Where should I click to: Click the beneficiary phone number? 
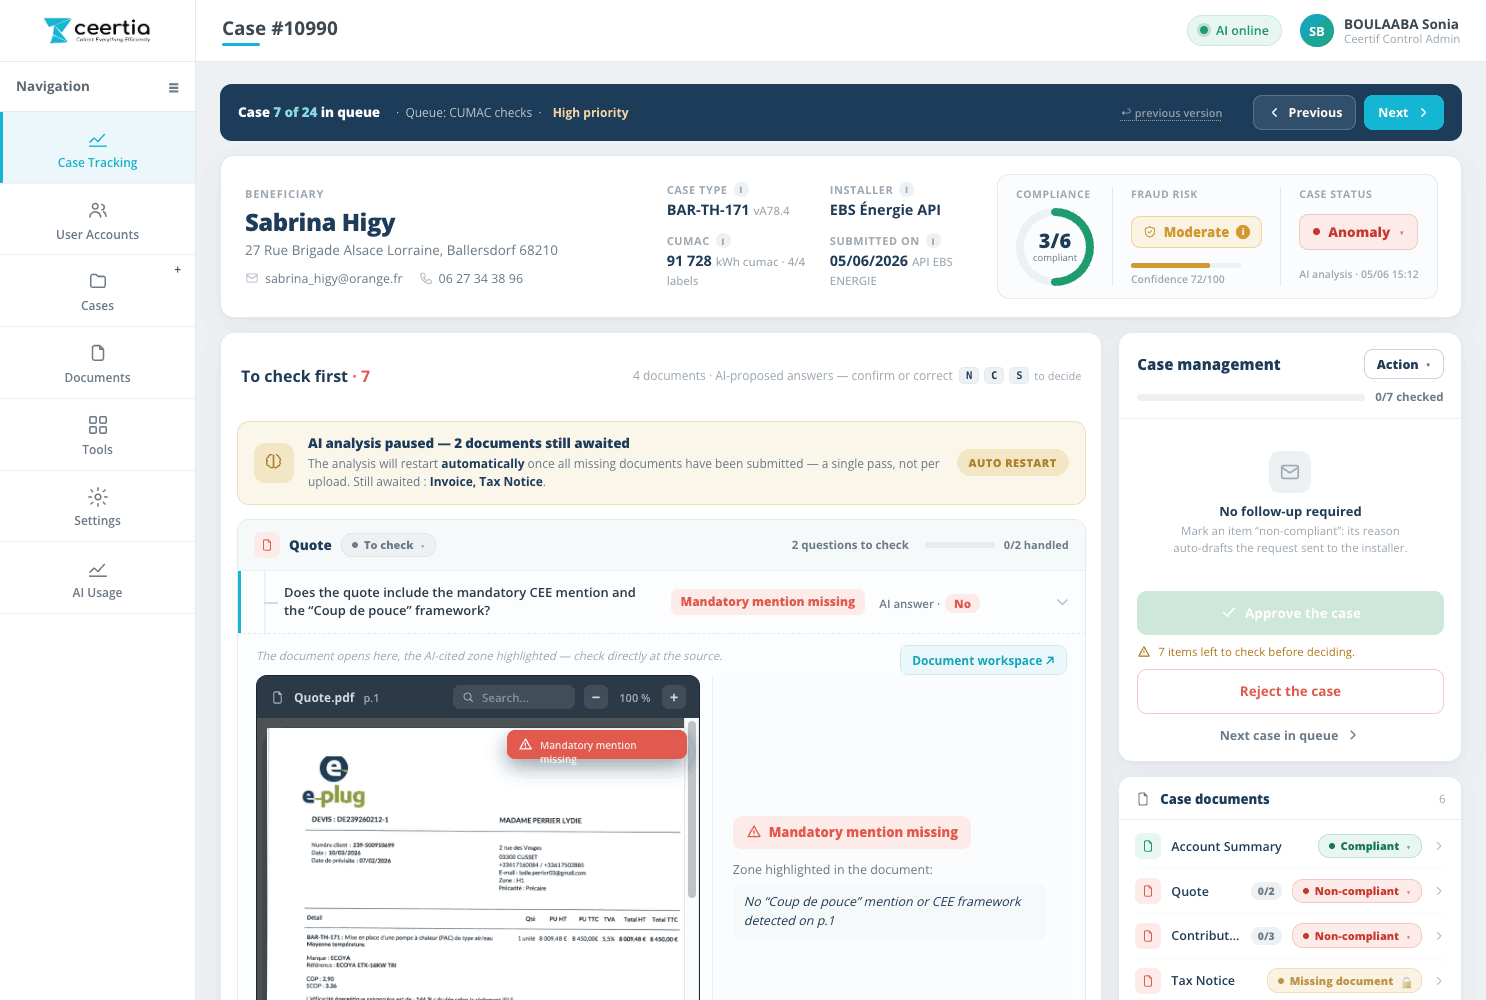(x=480, y=279)
